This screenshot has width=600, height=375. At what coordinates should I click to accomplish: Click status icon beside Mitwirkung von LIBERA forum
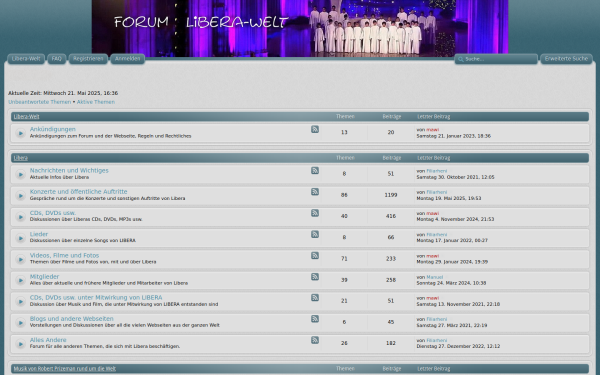20,302
